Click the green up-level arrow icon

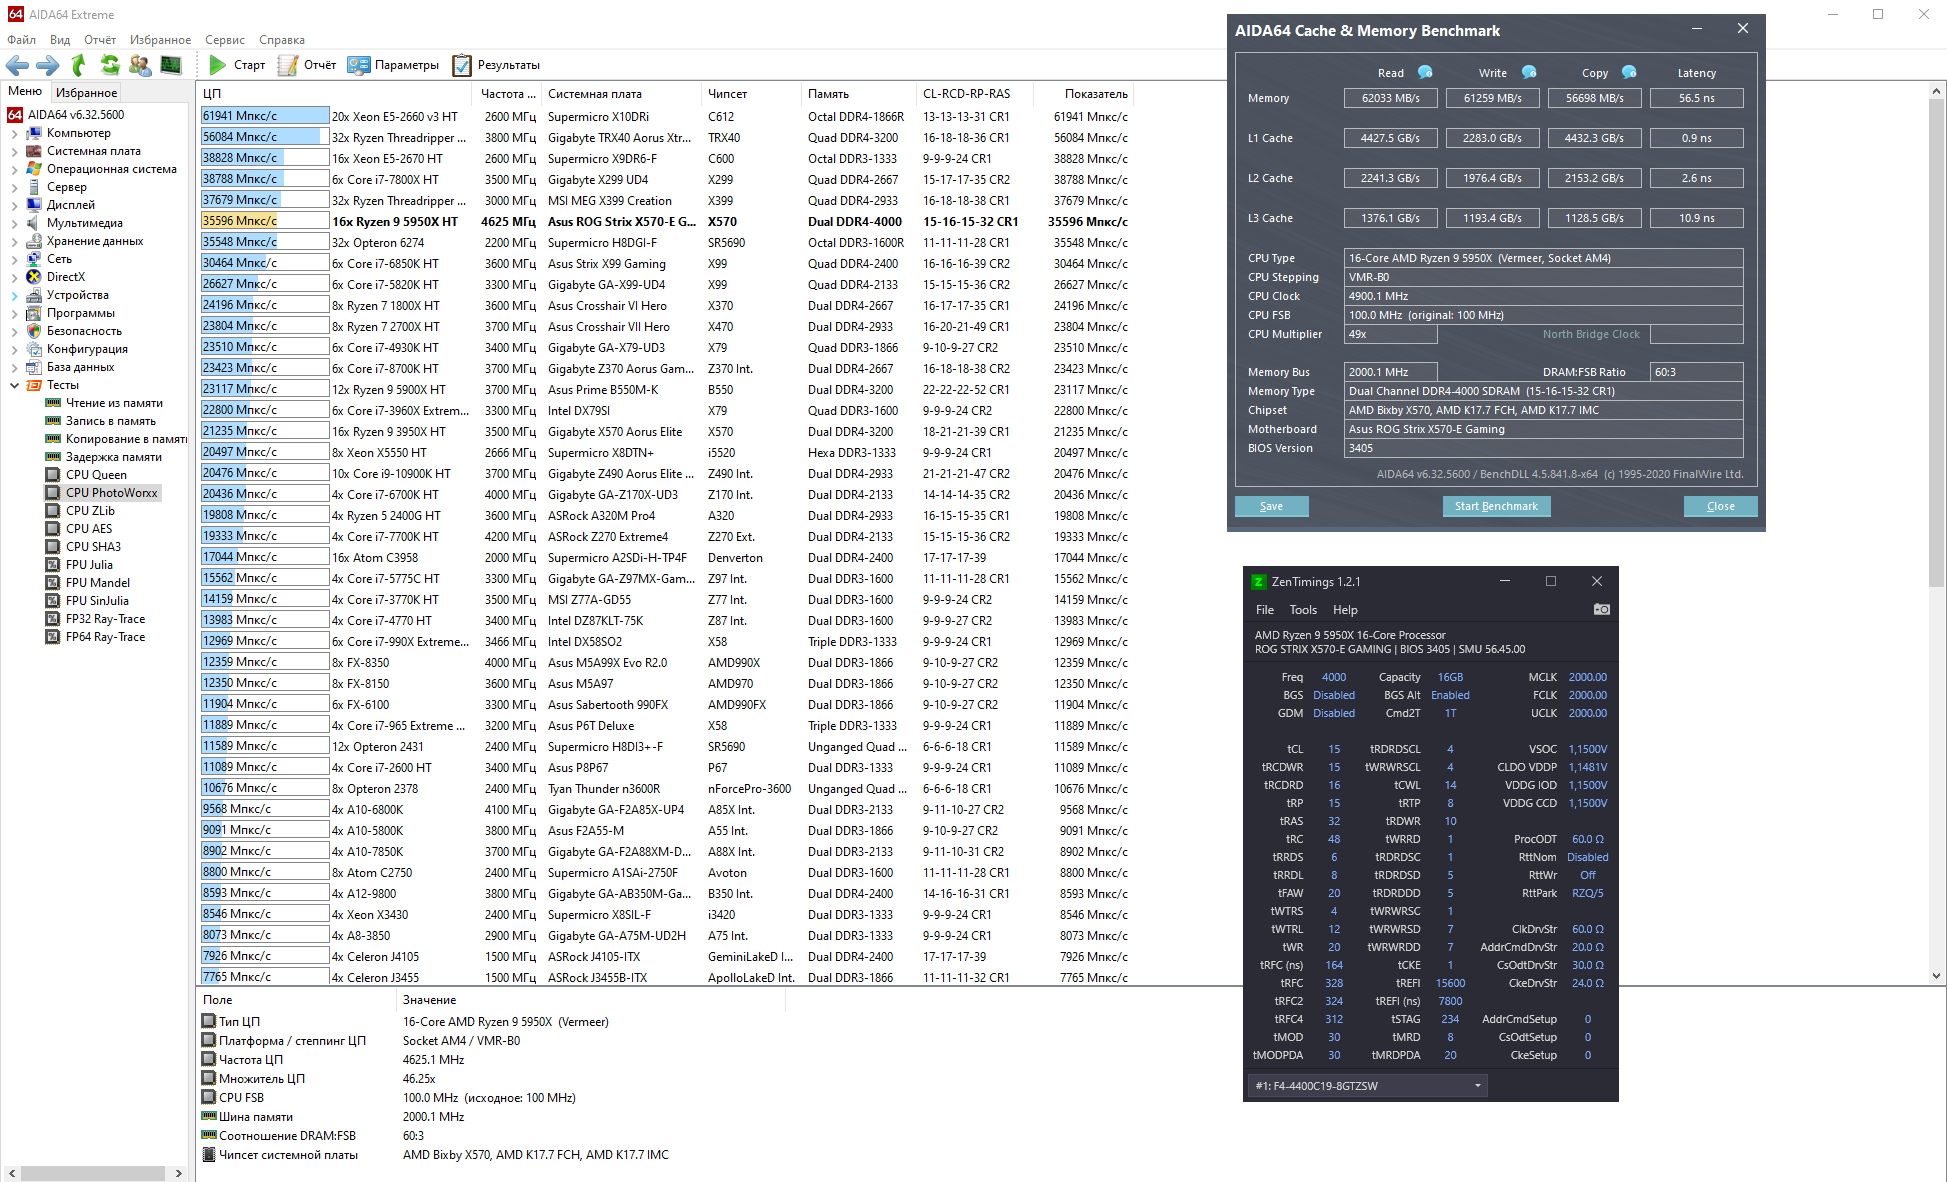coord(79,65)
